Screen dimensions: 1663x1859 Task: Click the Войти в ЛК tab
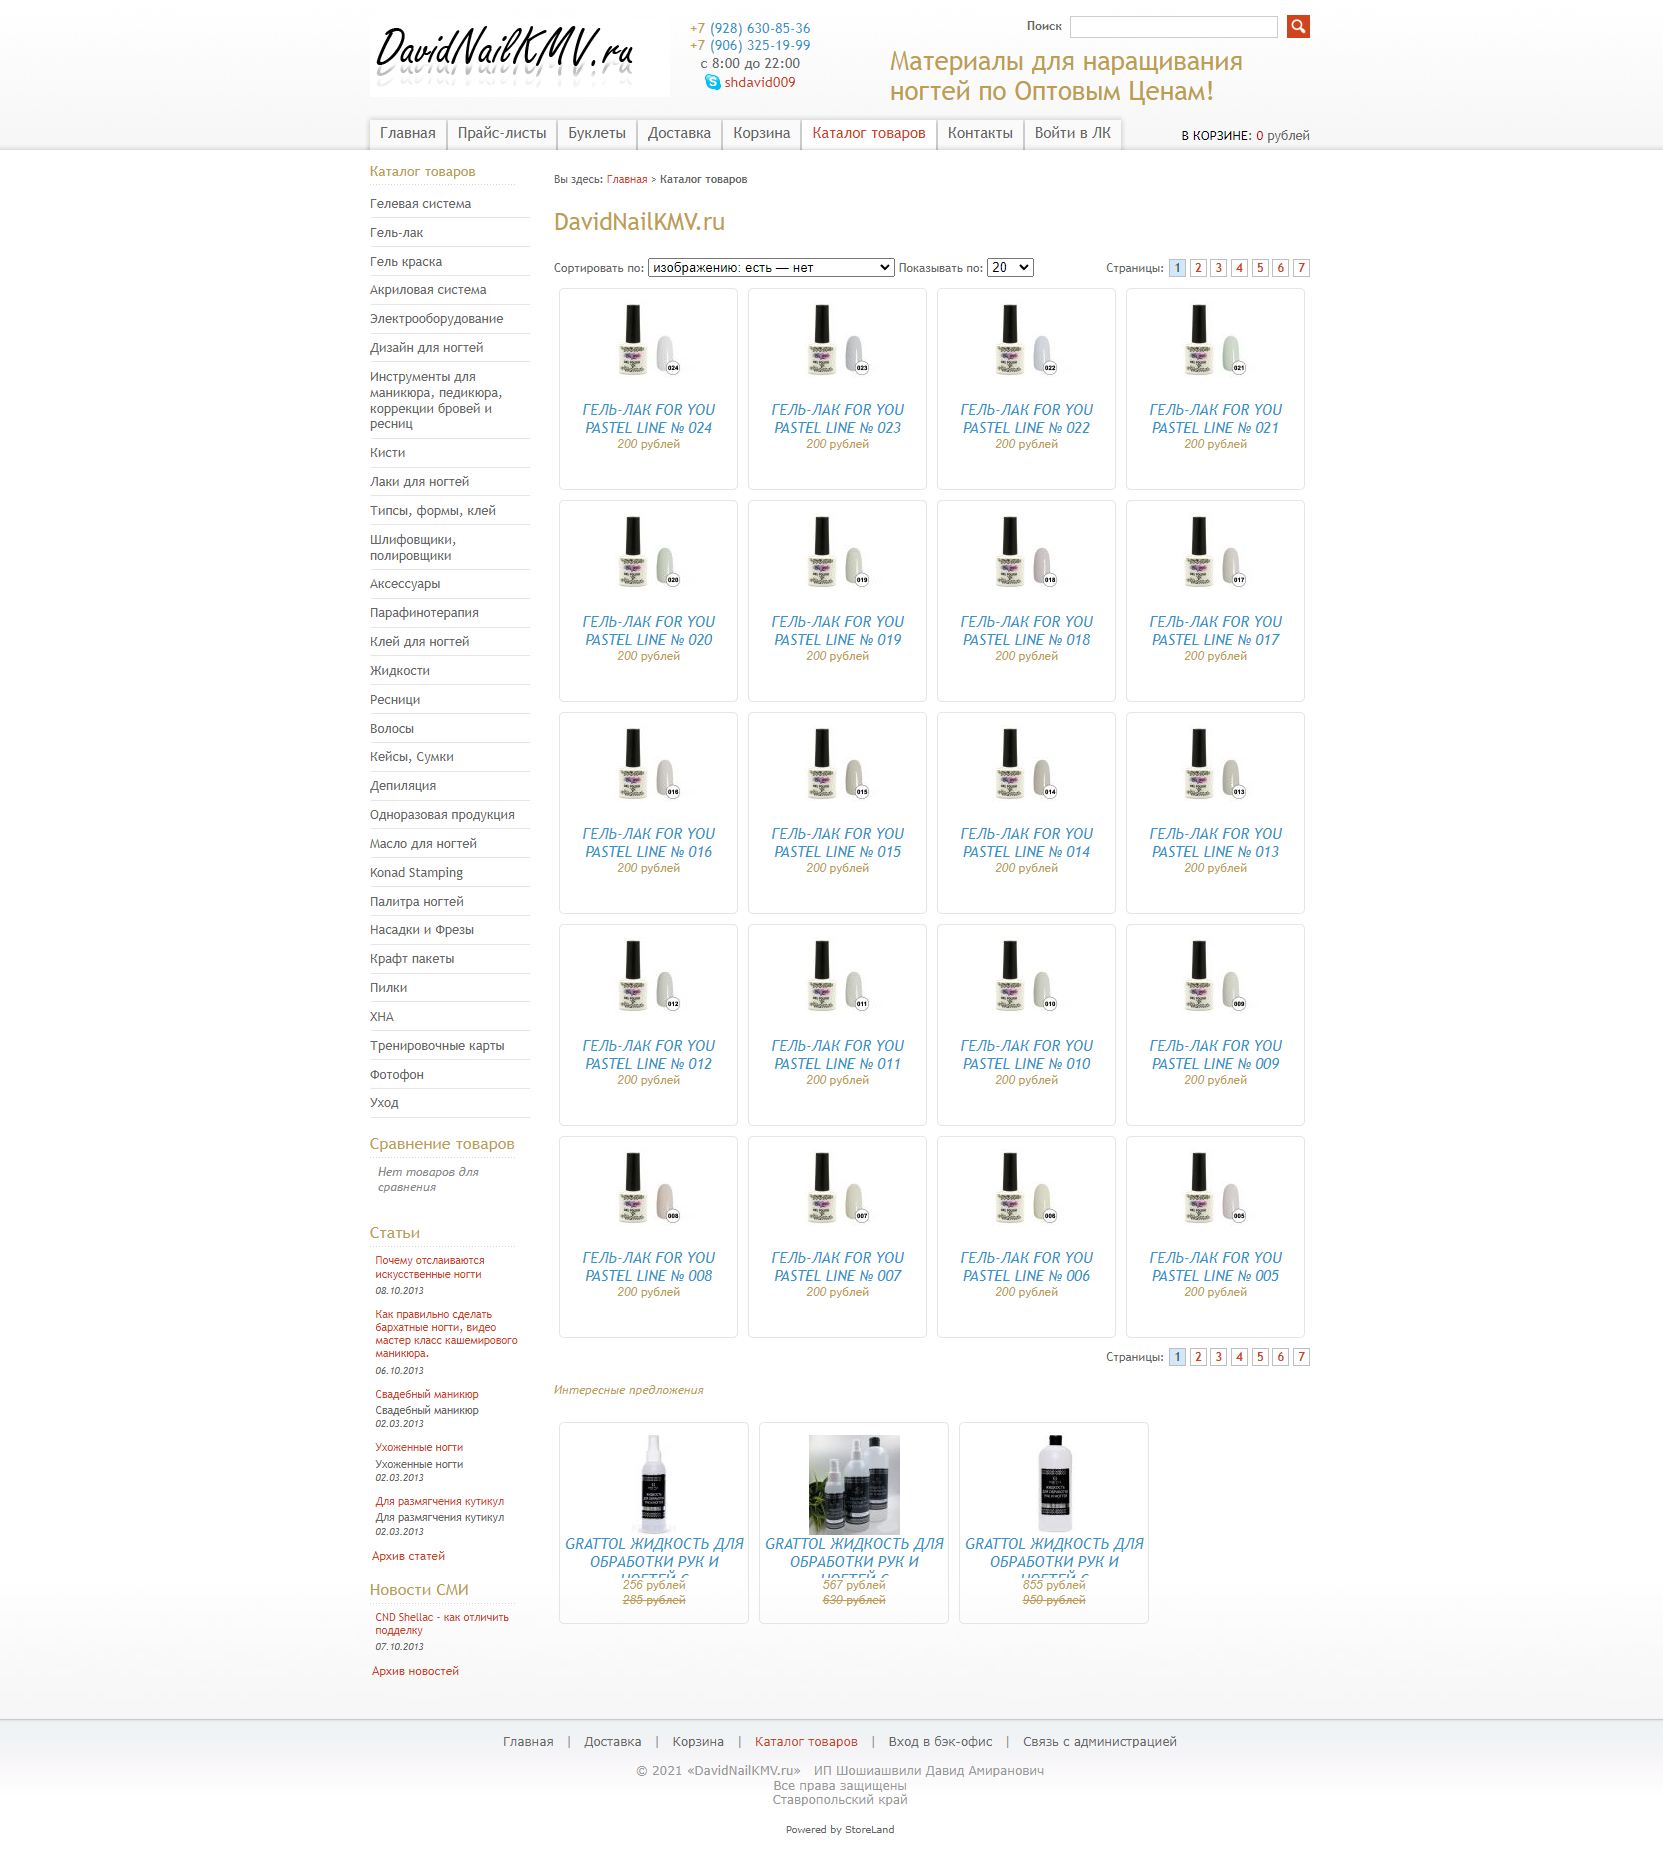tap(1073, 133)
